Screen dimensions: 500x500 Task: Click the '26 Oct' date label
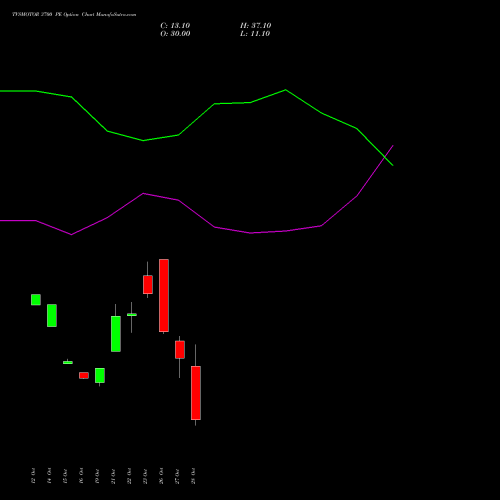(161, 476)
